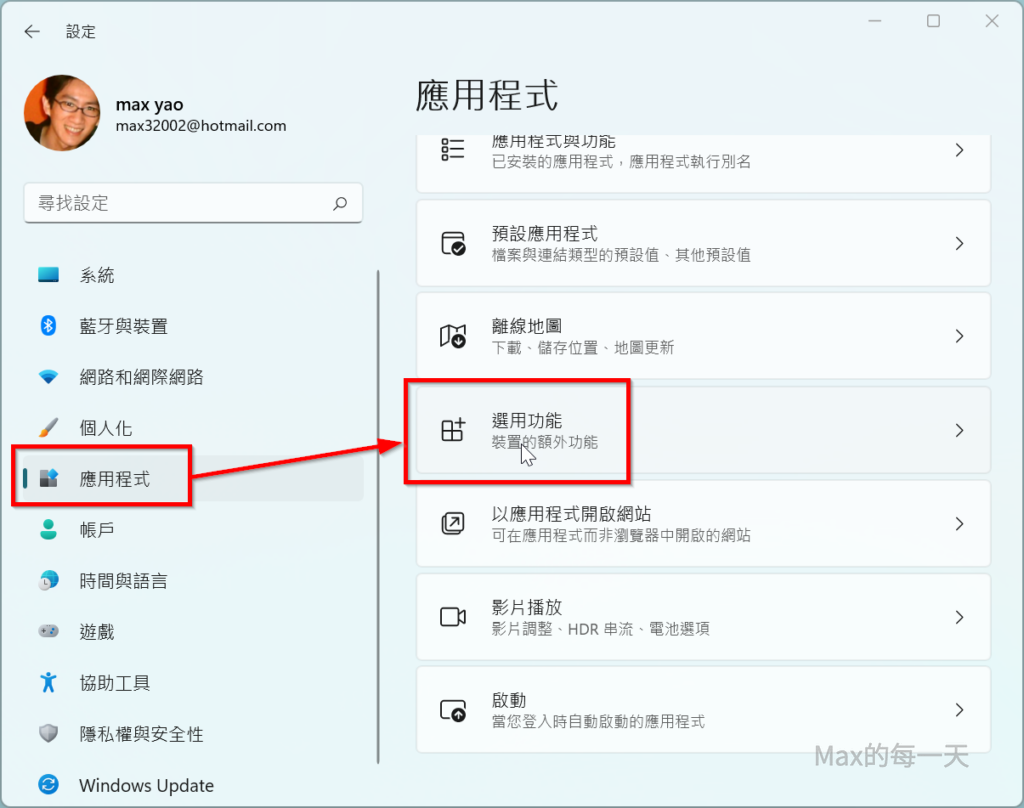Viewport: 1024px width, 808px height.
Task: Expand 應用程式與功能 with its chevron
Action: pyautogui.click(x=959, y=150)
